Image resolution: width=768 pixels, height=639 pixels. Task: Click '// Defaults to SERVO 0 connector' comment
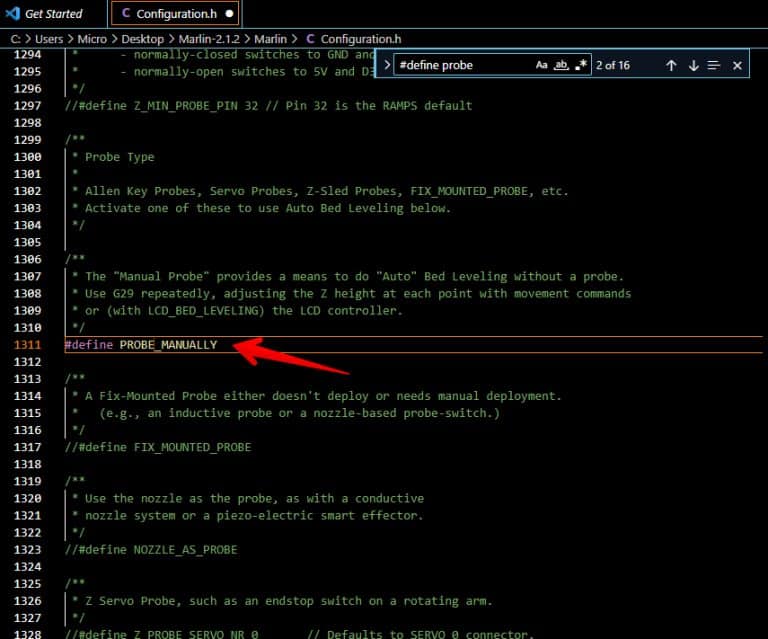420,634
